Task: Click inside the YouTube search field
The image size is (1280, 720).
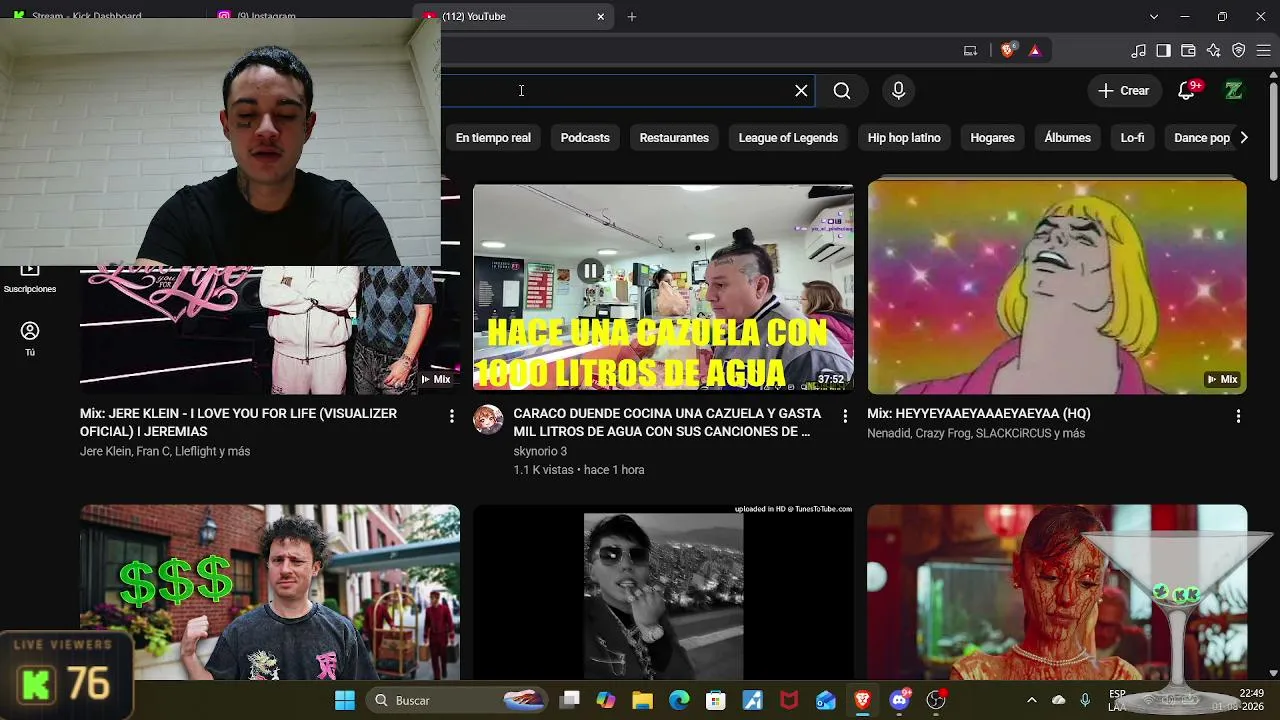Action: click(x=628, y=91)
